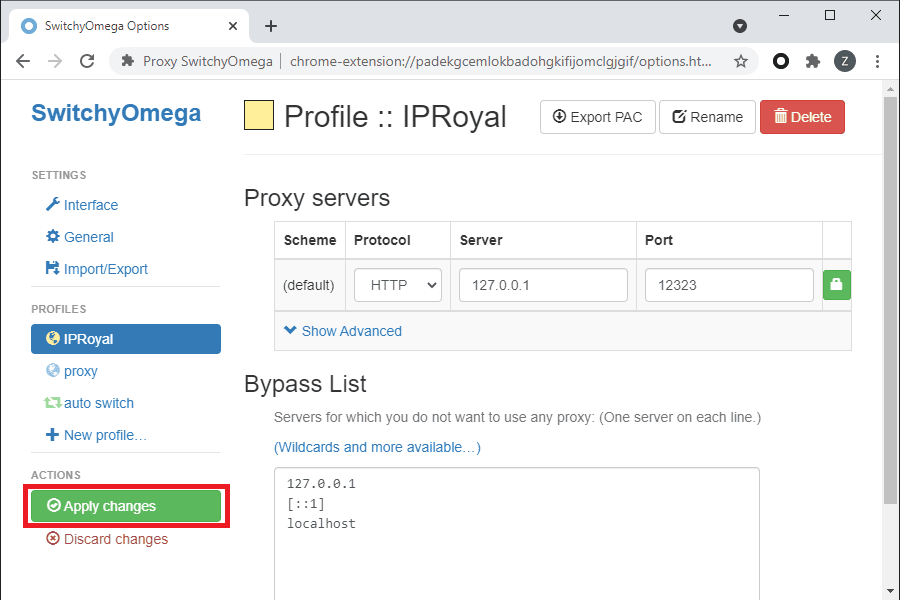Open Chrome three-dot menu
This screenshot has width=900, height=600.
[877, 61]
